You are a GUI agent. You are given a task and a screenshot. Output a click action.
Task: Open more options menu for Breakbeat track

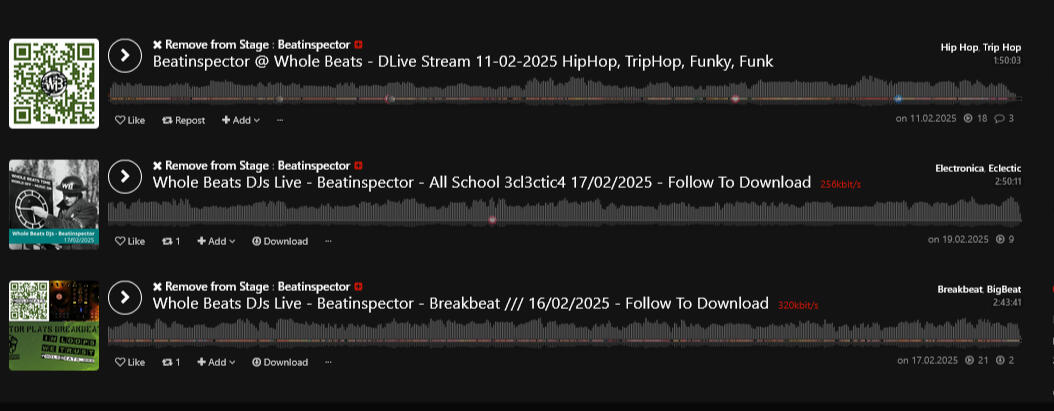tap(328, 362)
